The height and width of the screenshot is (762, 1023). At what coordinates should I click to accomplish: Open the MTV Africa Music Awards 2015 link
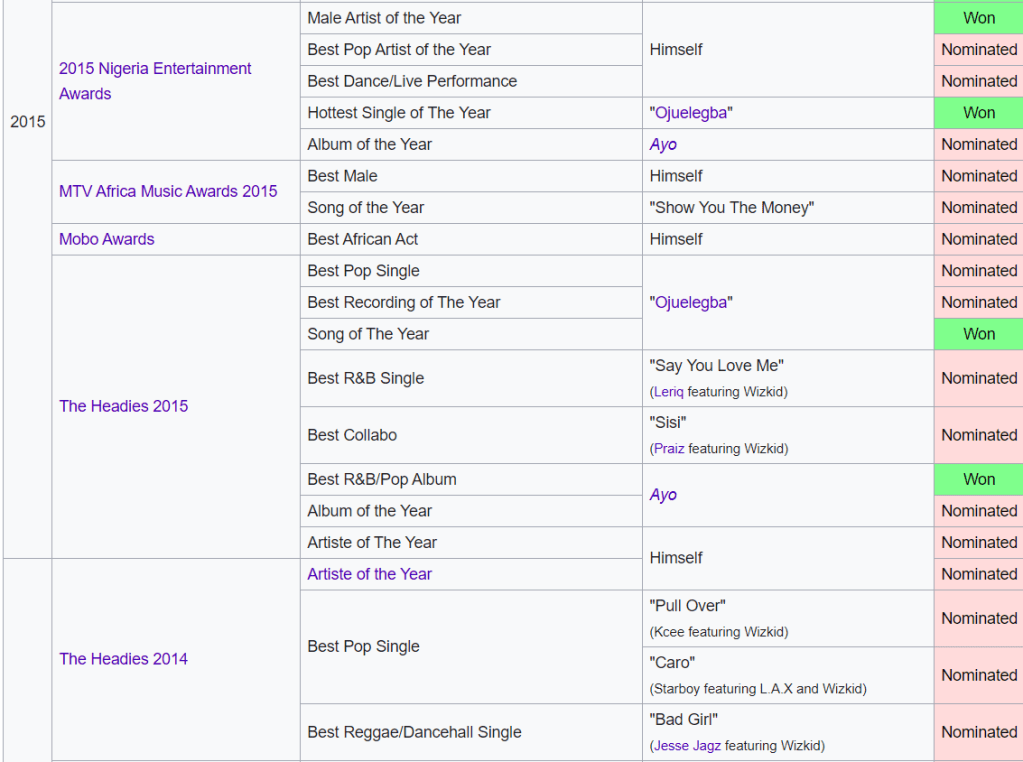(x=168, y=191)
